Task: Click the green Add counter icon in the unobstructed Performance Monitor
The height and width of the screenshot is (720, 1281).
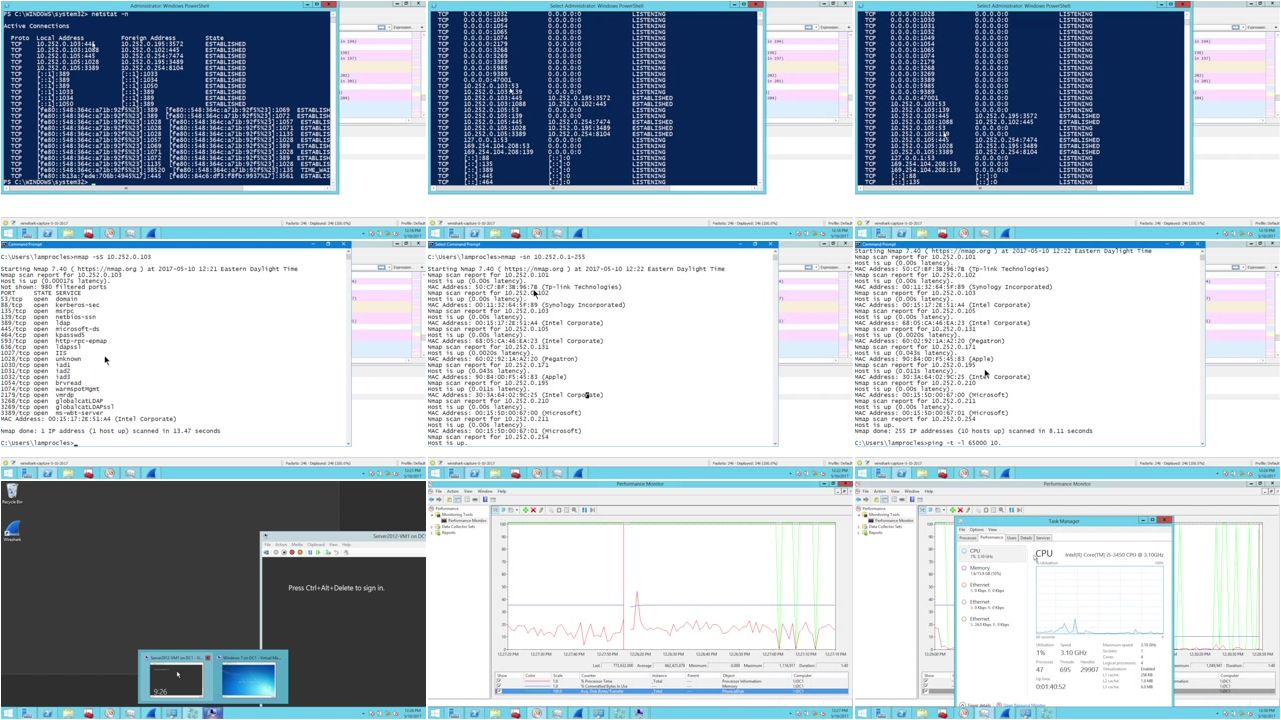Action: tap(525, 510)
